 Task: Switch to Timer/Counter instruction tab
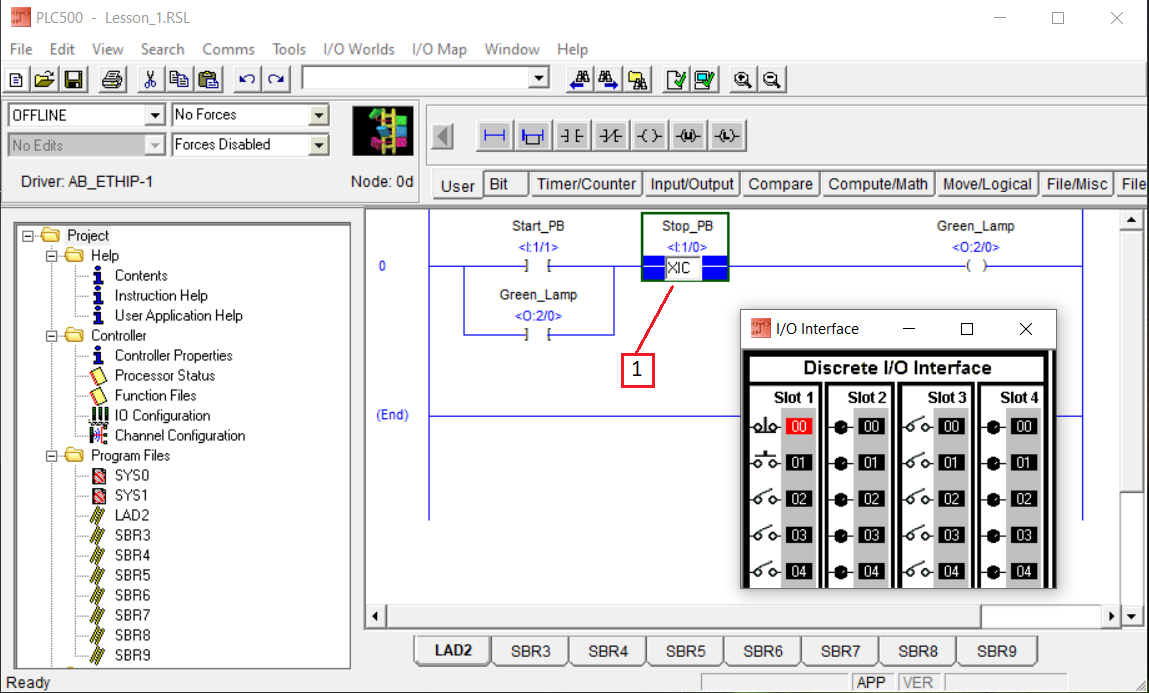point(586,184)
